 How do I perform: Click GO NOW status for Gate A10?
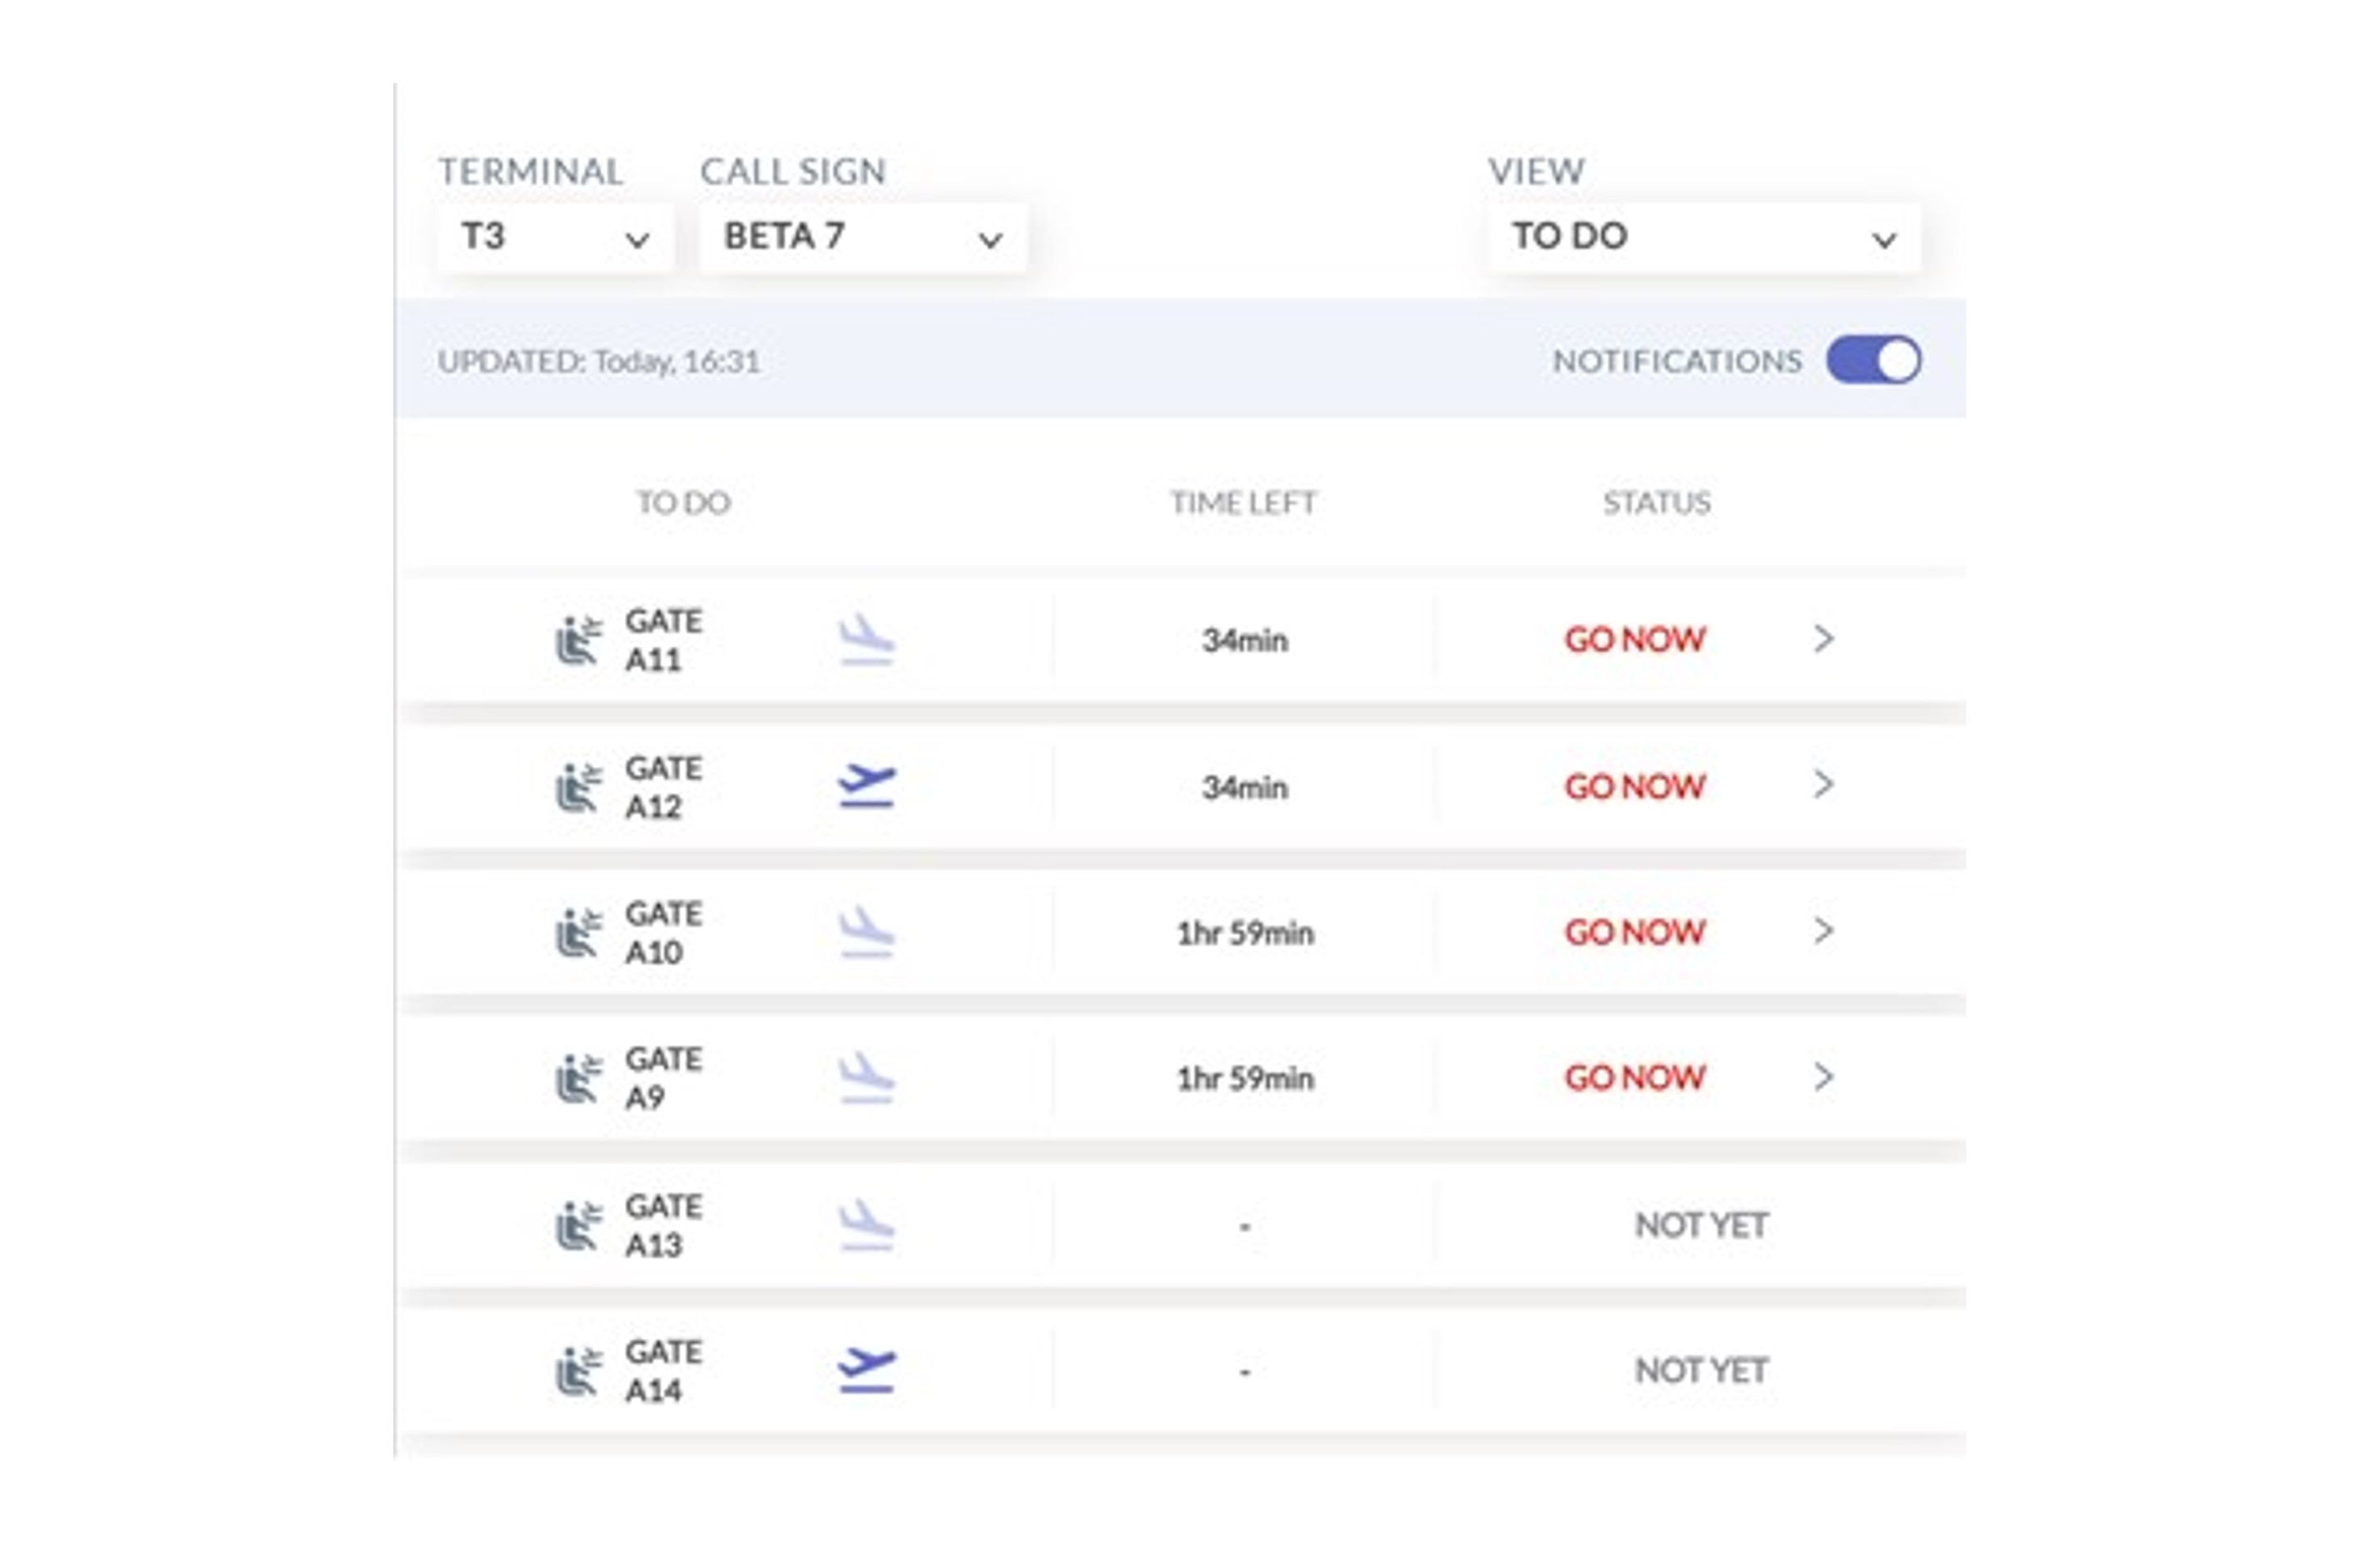click(x=1635, y=932)
